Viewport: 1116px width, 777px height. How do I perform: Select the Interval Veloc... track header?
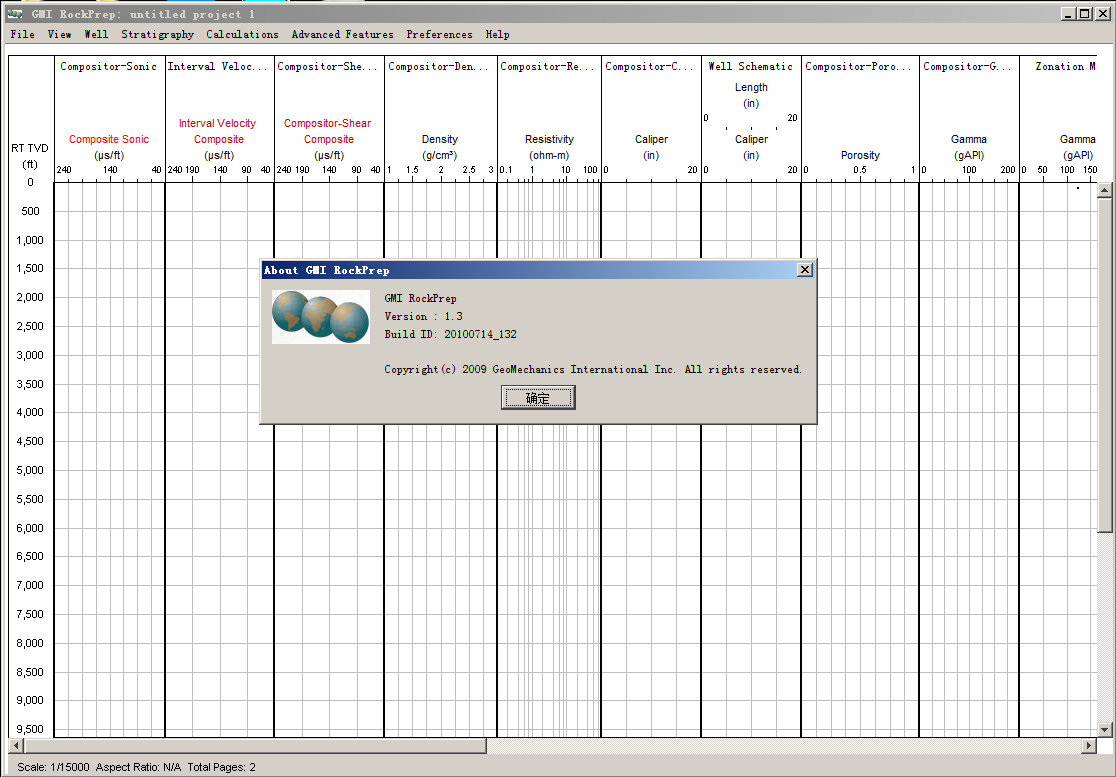(x=217, y=66)
